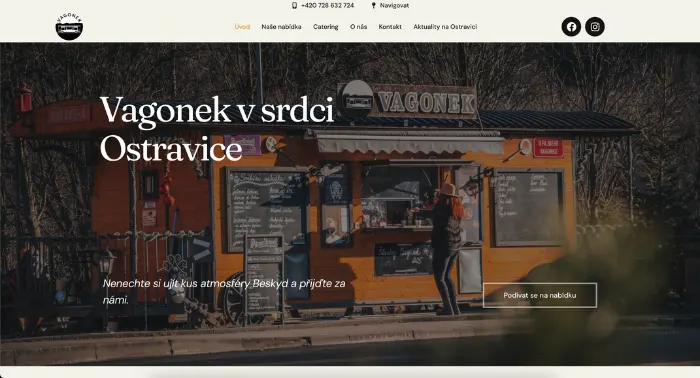The height and width of the screenshot is (378, 700).
Task: Call the phone number +420 728 632 724
Action: tap(327, 5)
